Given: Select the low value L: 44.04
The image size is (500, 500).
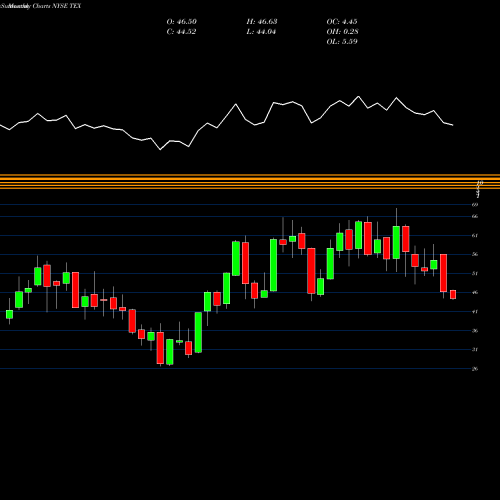Looking at the screenshot, I should pos(261,32).
